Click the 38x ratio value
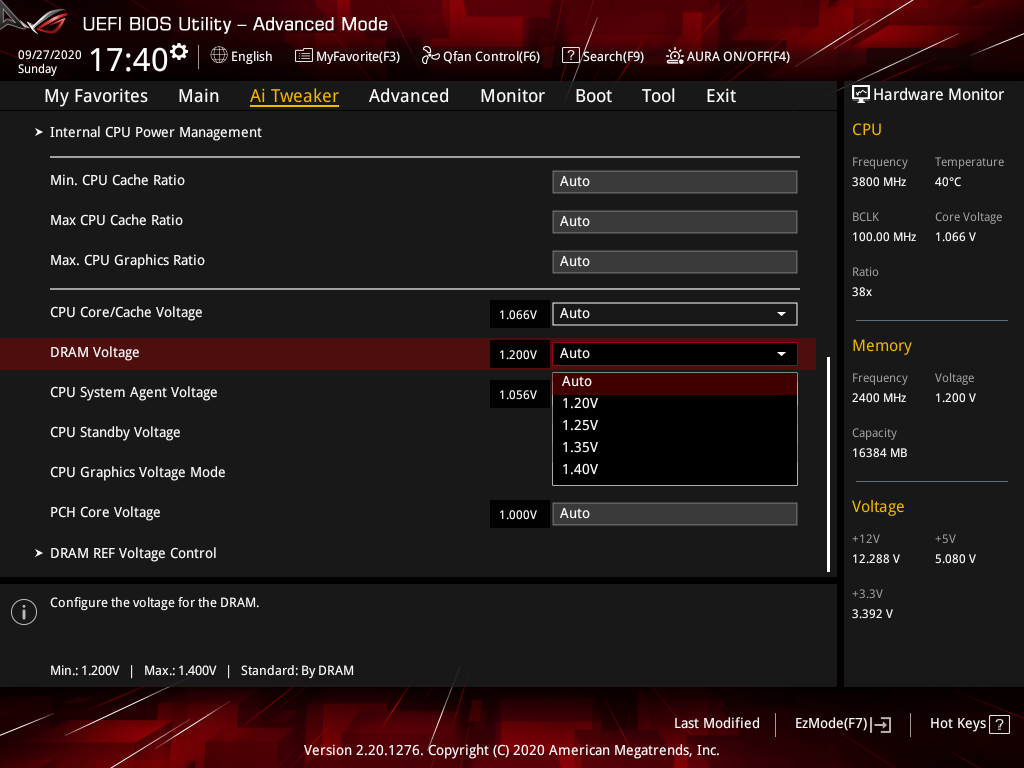Screen dimensions: 1024x768 pyautogui.click(x=862, y=292)
